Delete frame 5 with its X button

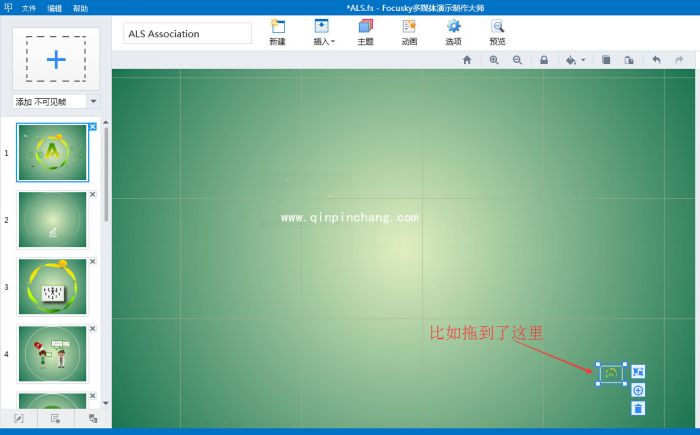click(x=92, y=396)
